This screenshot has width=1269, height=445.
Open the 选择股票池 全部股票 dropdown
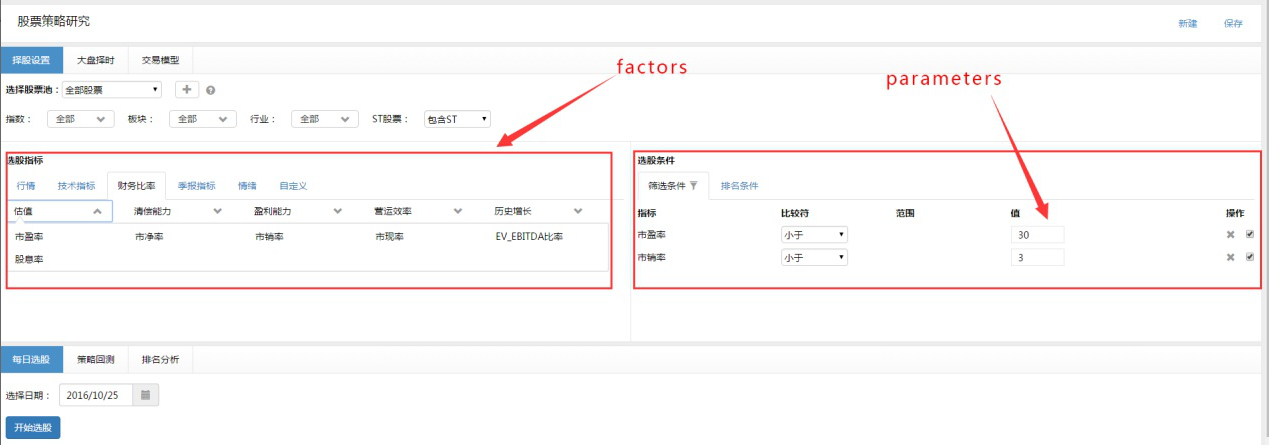111,90
